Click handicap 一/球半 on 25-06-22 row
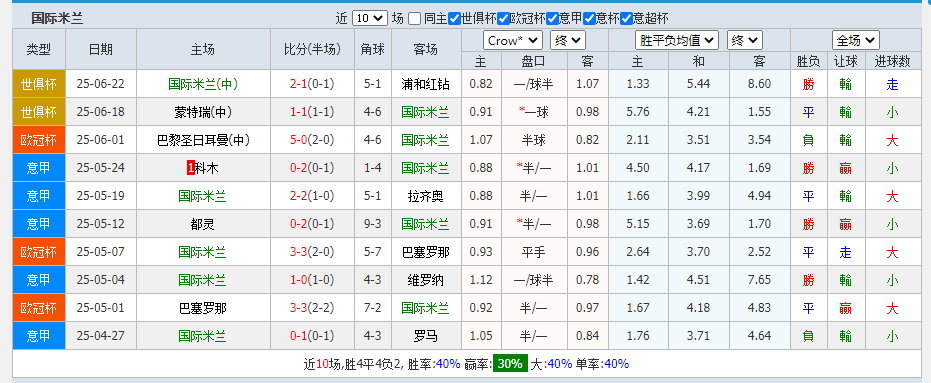Viewport: 931px width, 383px height. coord(534,84)
